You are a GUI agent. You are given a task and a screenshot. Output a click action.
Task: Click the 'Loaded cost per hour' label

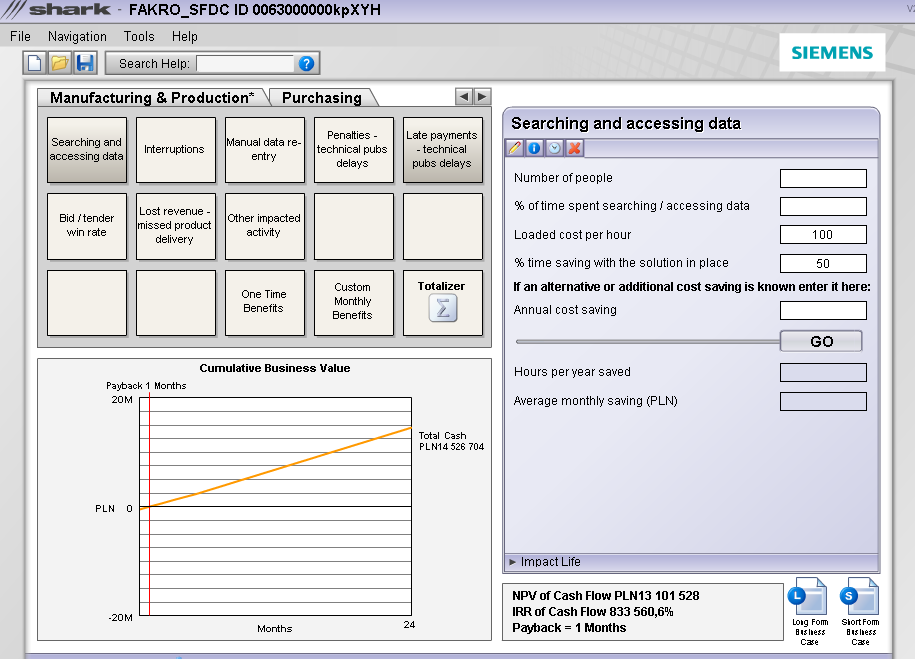(x=572, y=235)
